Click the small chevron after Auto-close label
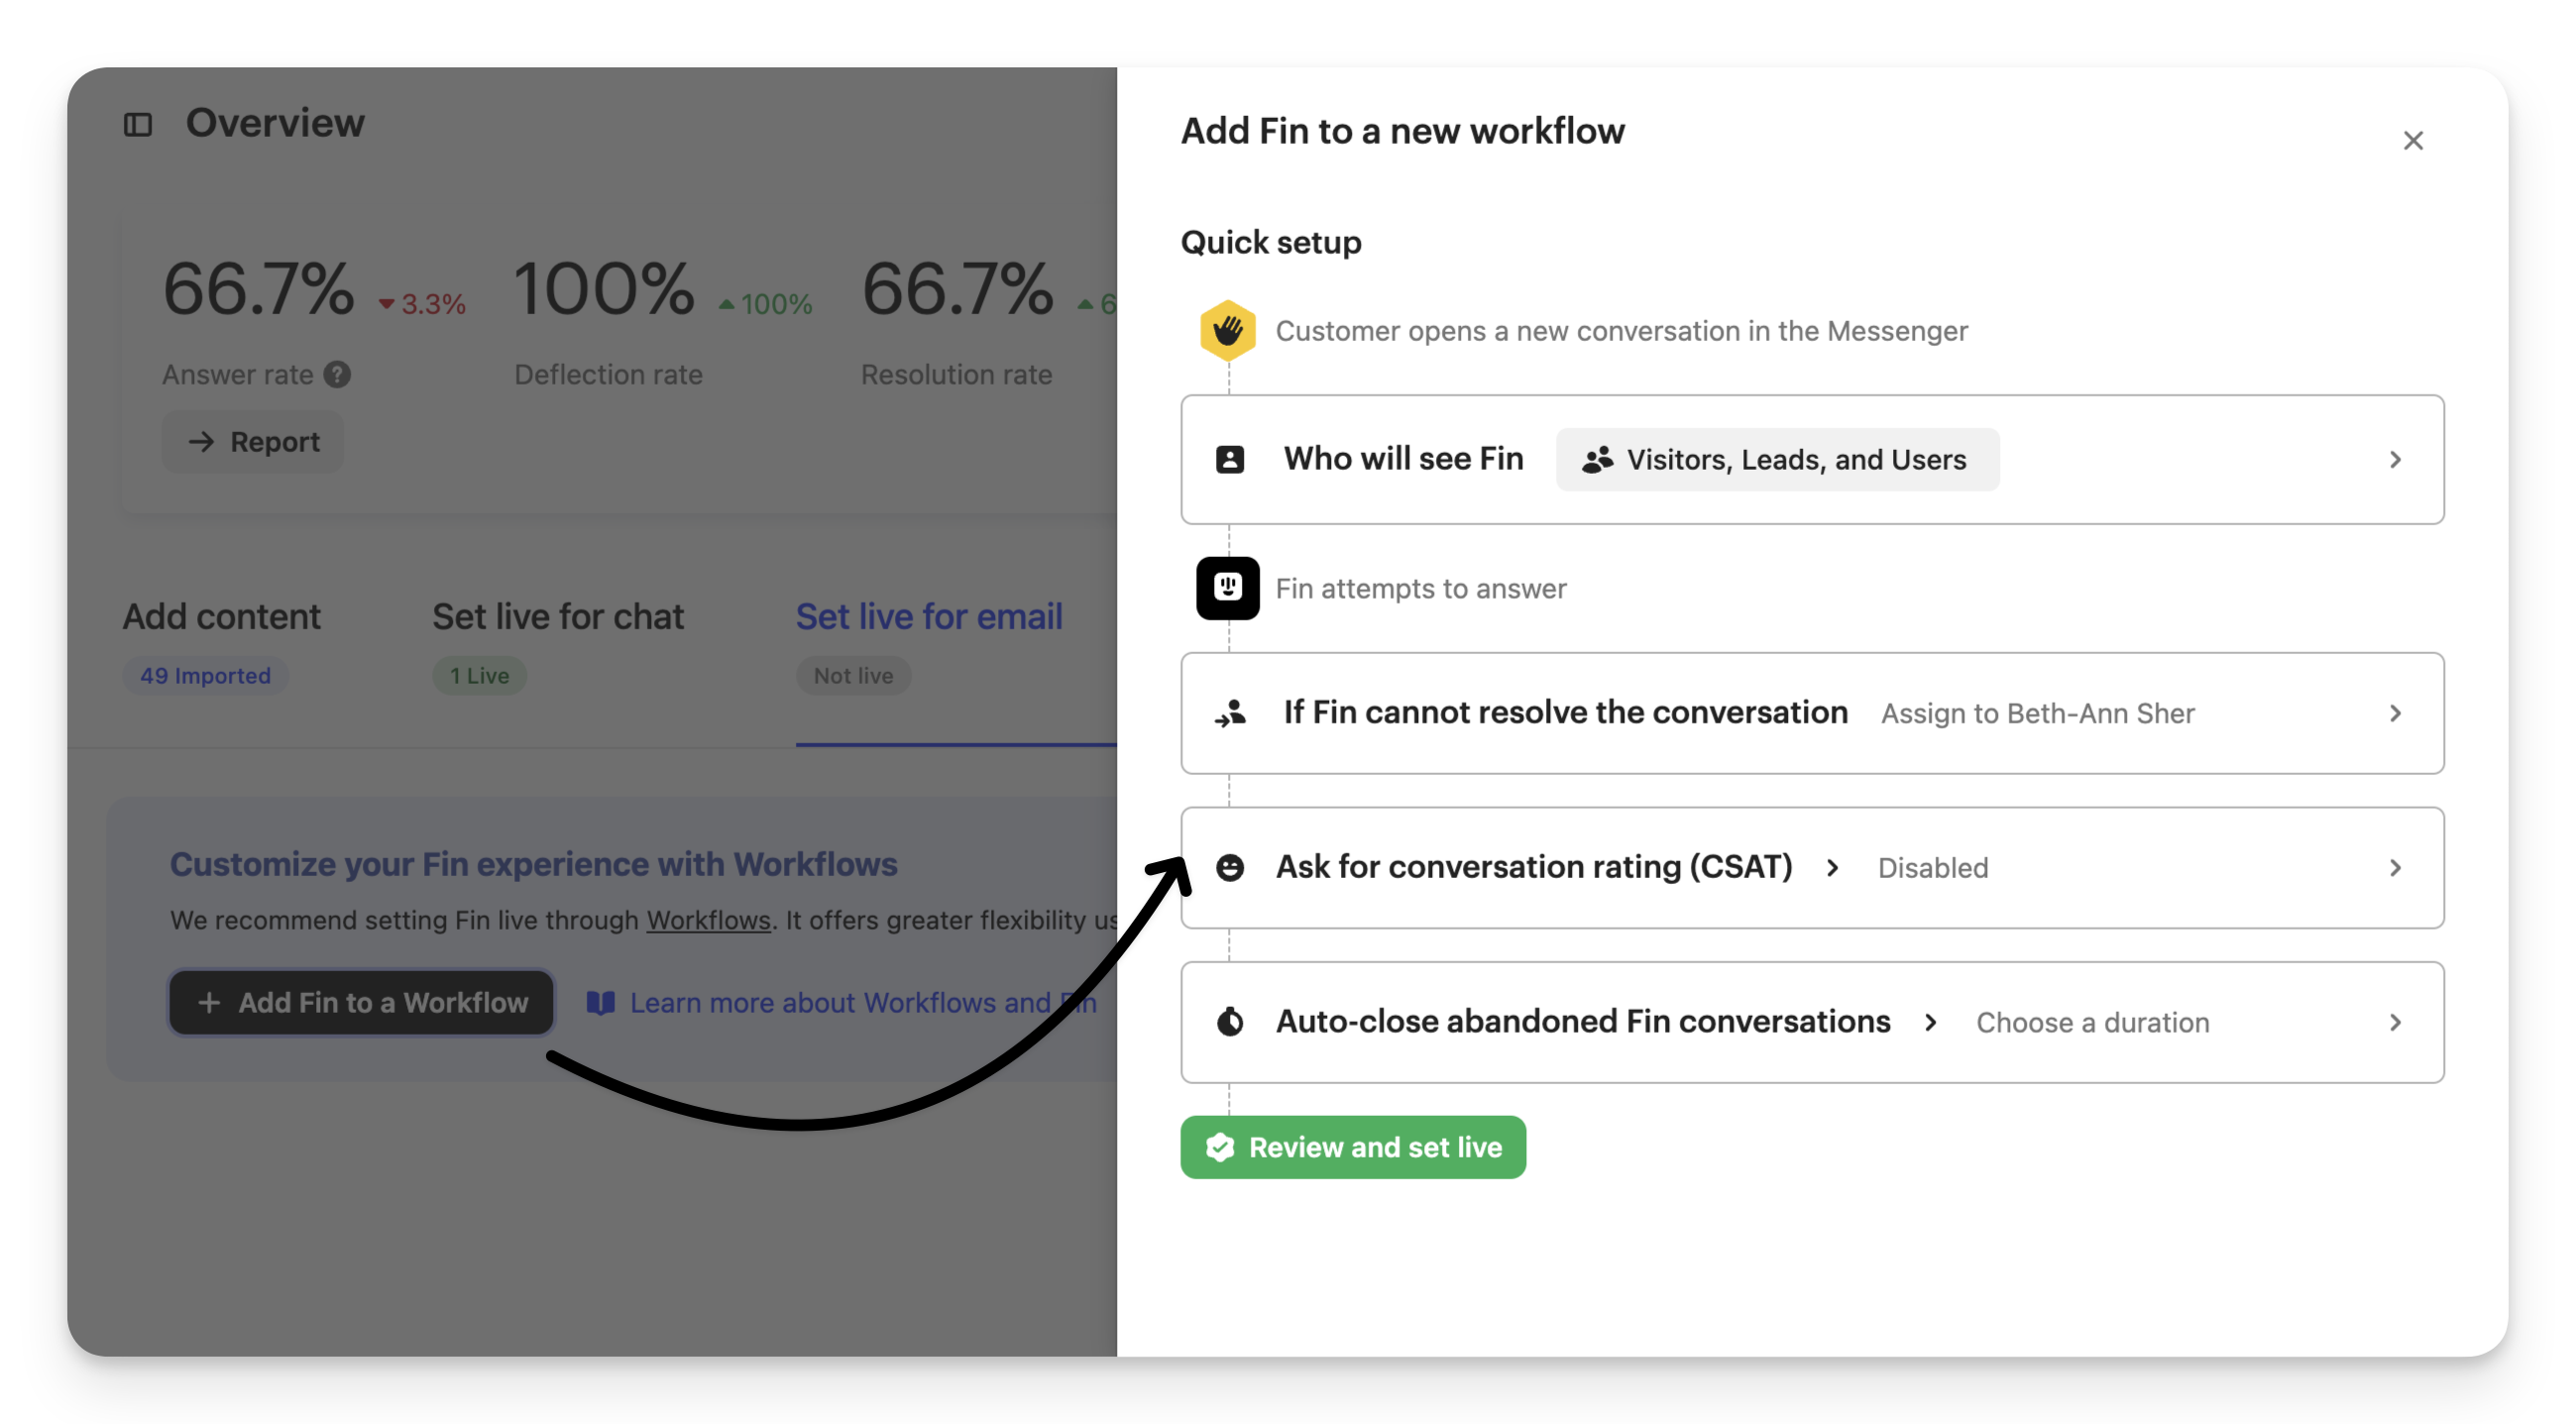The image size is (2576, 1424). point(1930,1022)
